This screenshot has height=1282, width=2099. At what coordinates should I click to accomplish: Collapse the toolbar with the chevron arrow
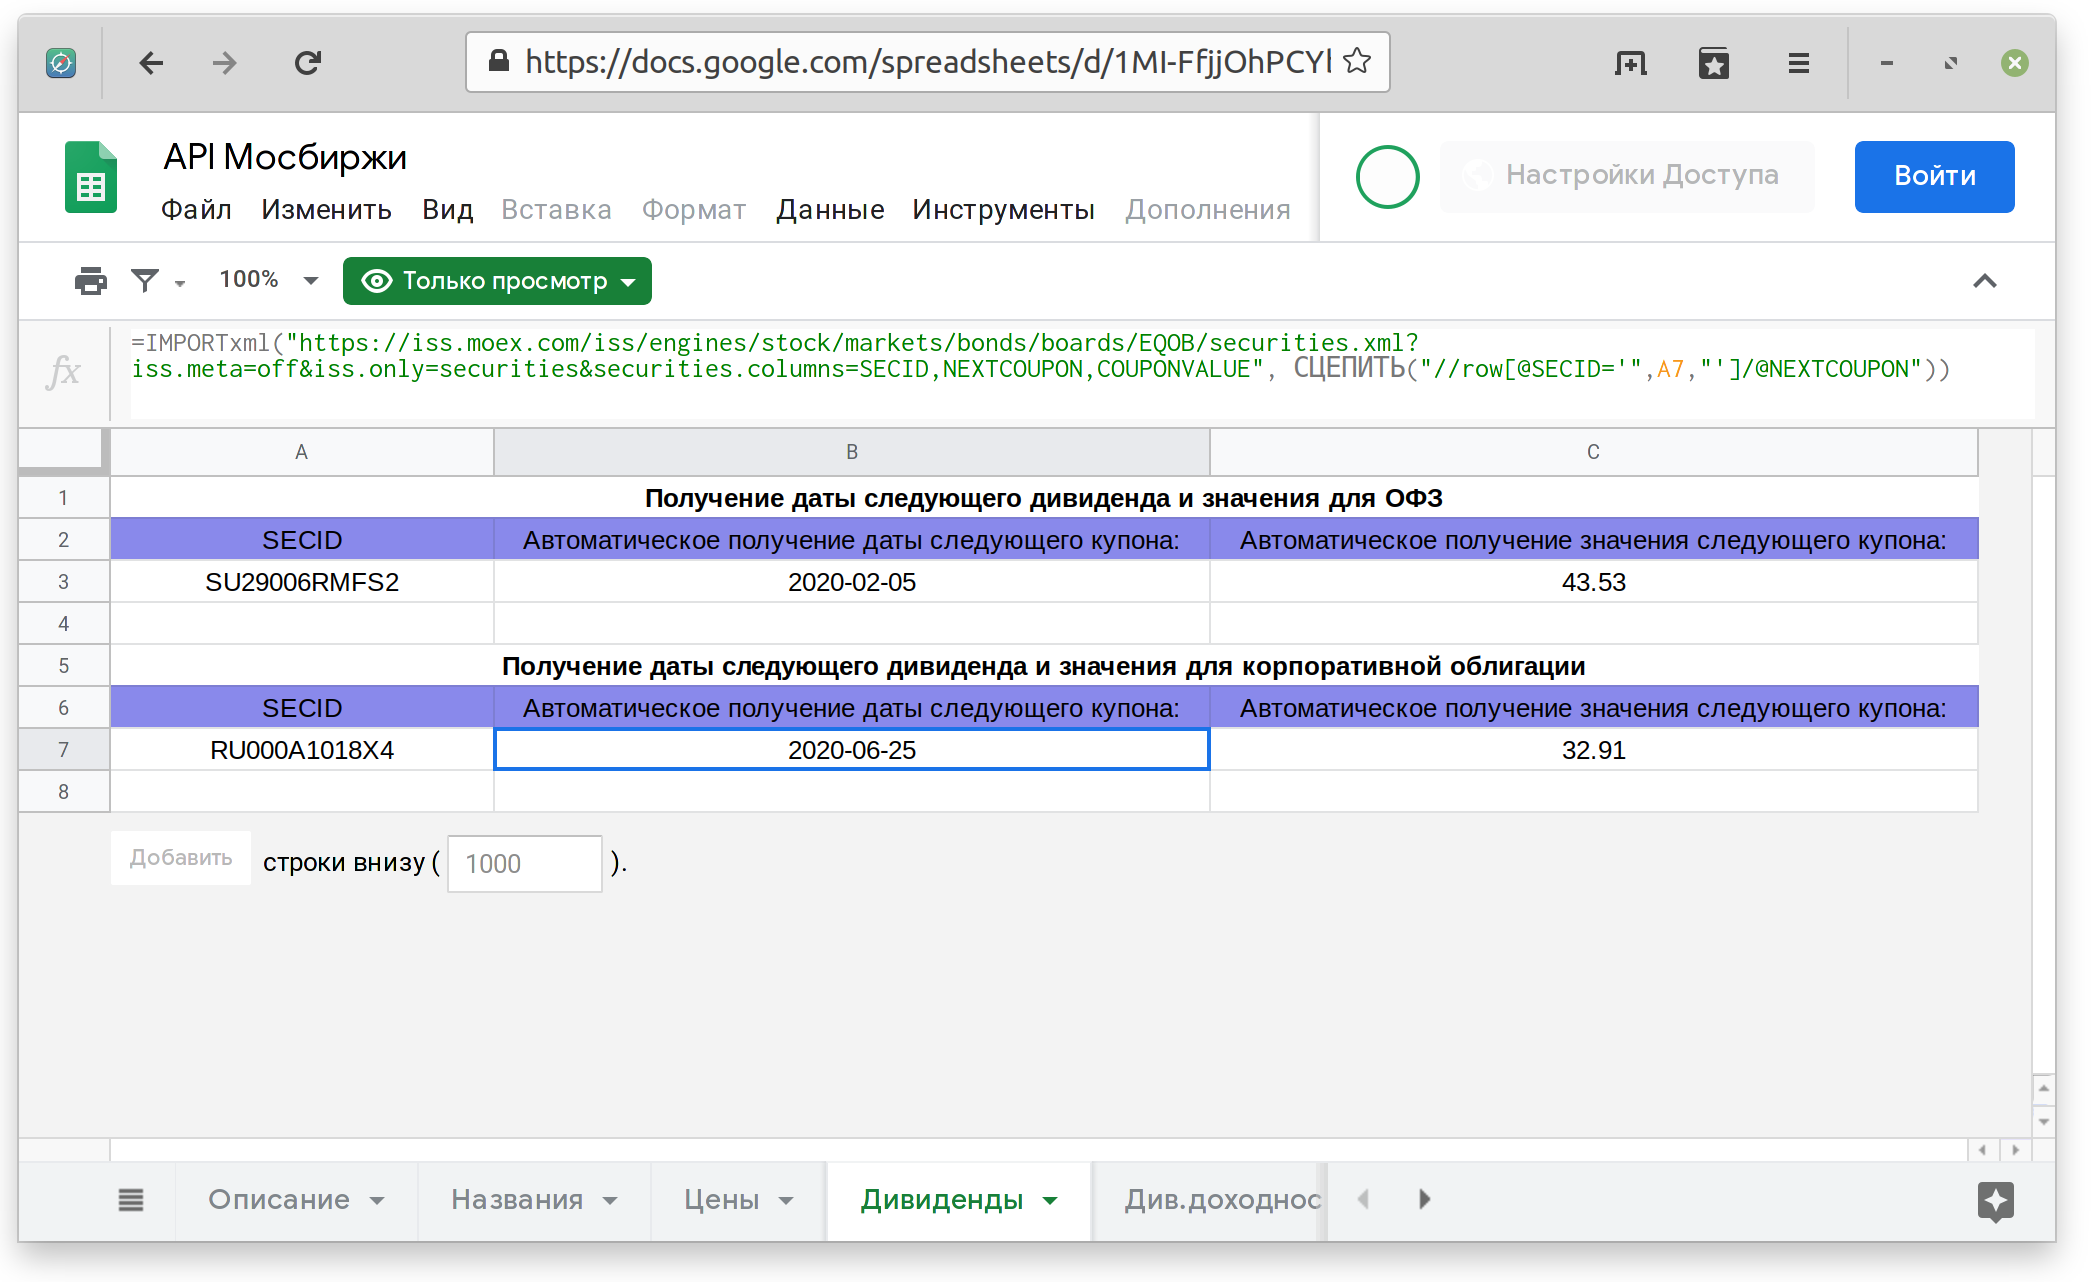coord(1984,281)
